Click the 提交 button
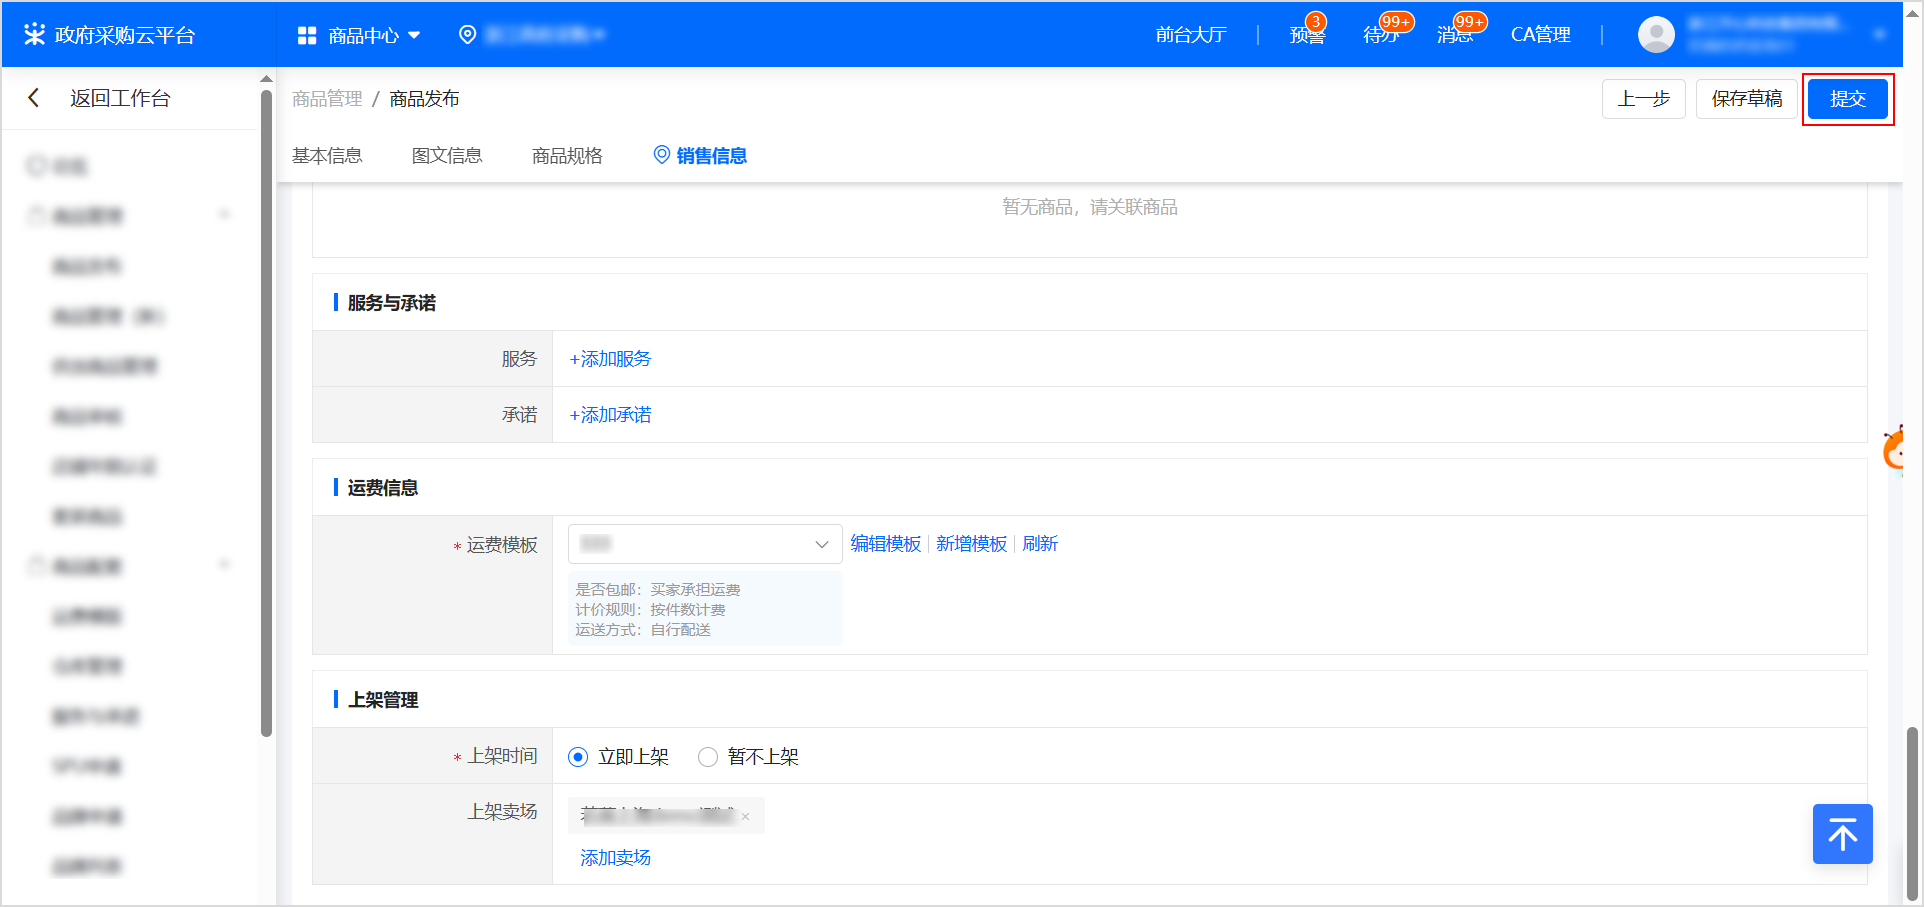The width and height of the screenshot is (1924, 907). pos(1847,99)
